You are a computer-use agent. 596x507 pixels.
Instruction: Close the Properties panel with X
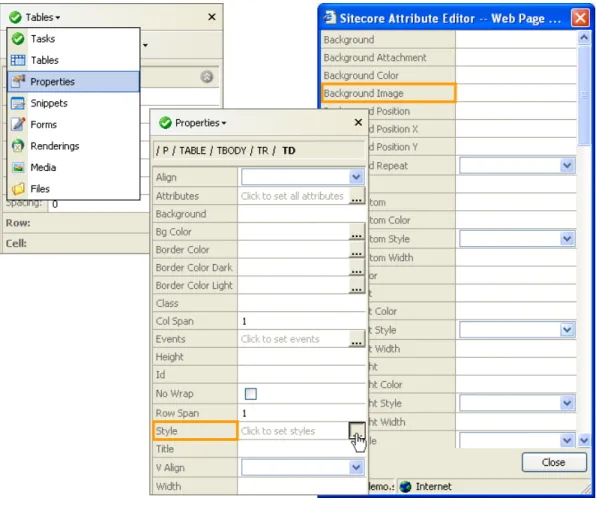[x=358, y=122]
